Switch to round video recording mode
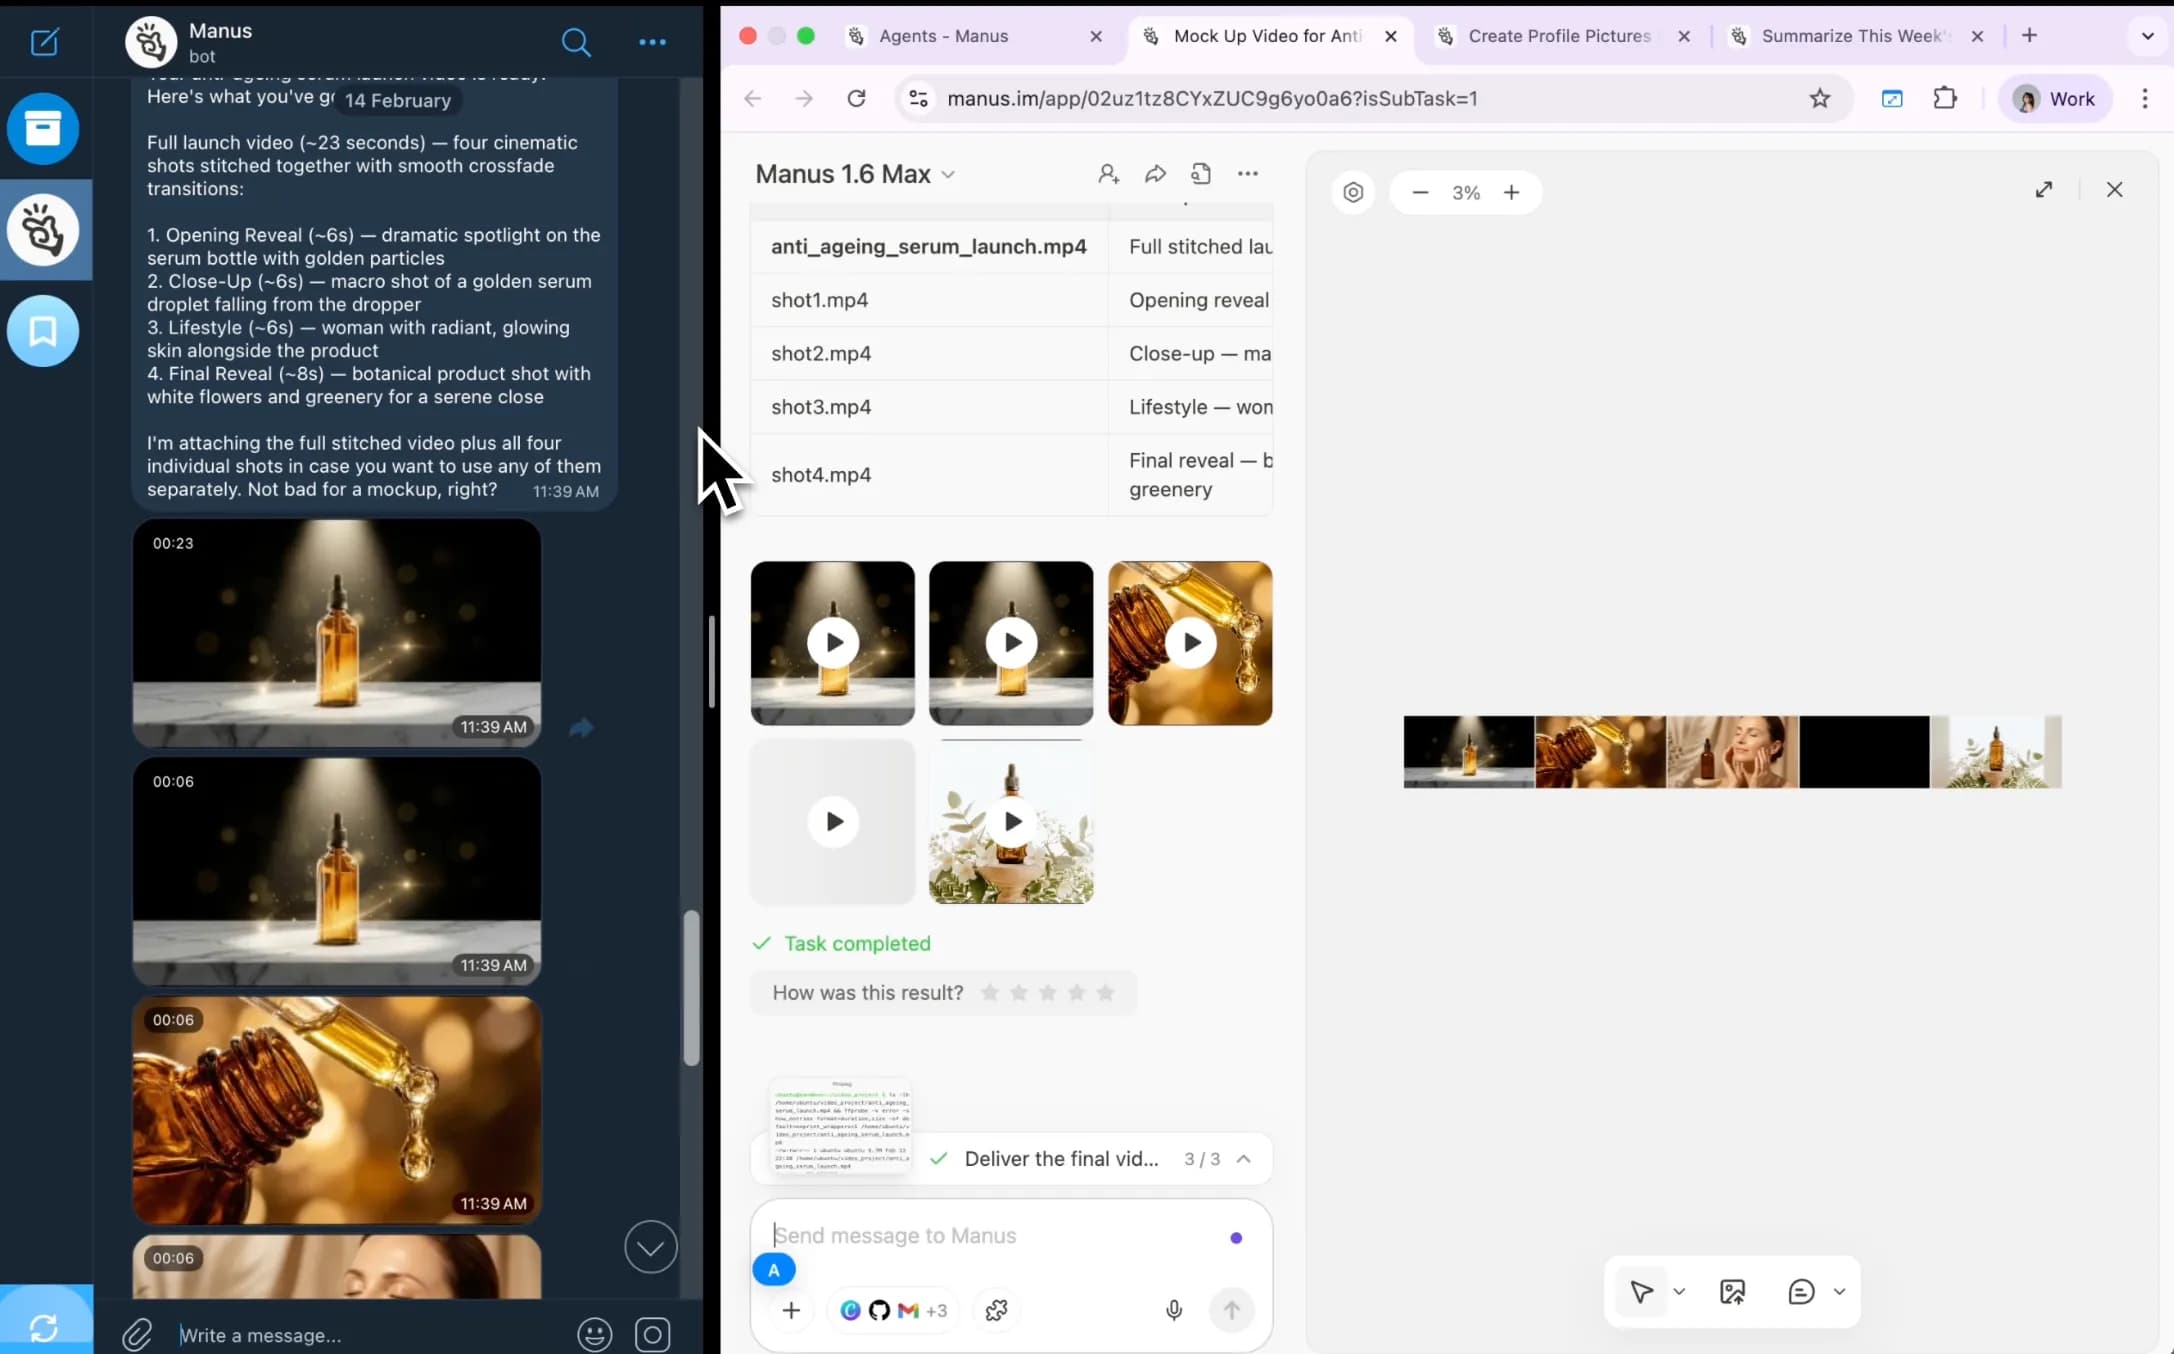This screenshot has height=1354, width=2174. 652,1334
